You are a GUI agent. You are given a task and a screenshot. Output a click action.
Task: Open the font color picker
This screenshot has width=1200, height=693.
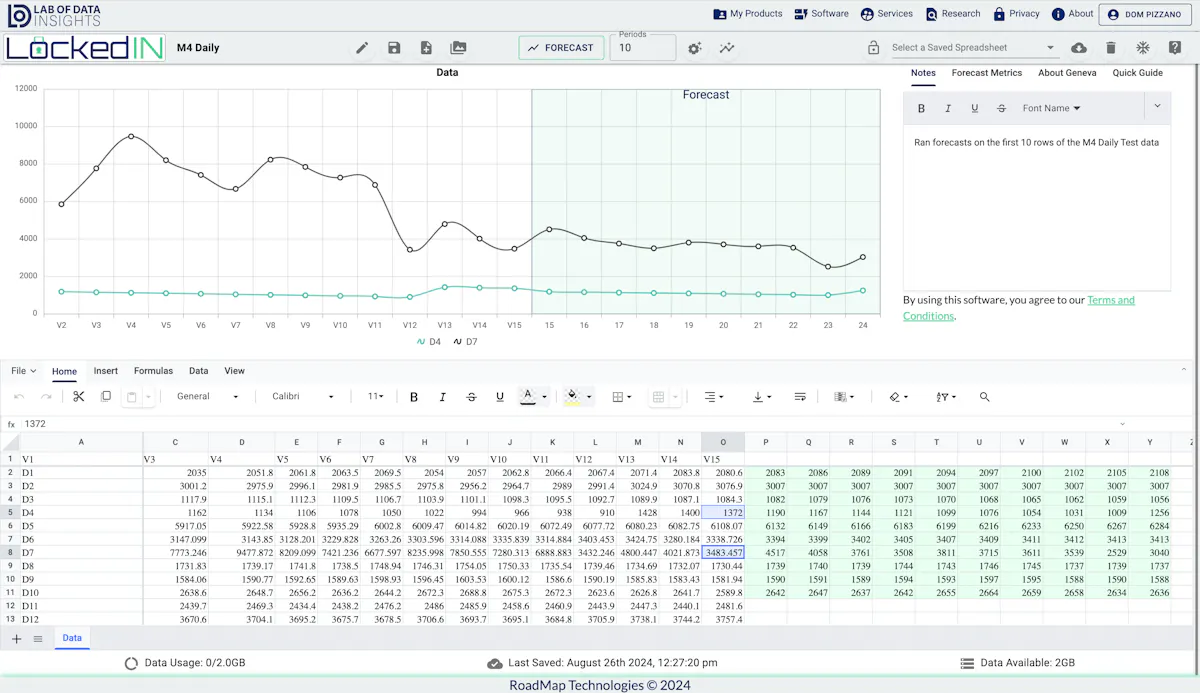pos(533,397)
